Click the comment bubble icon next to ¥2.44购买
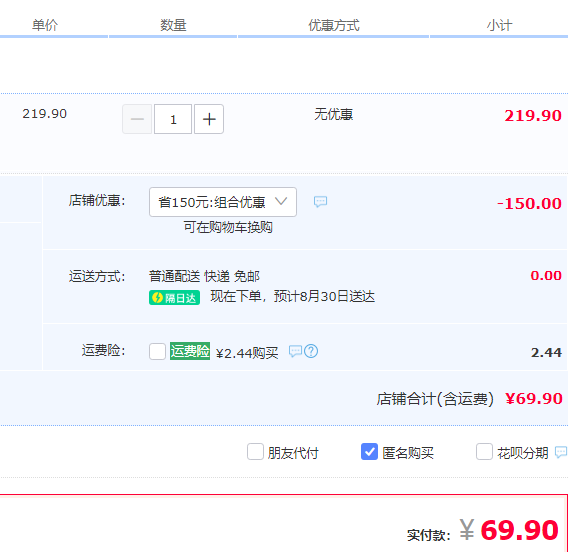 tap(296, 351)
